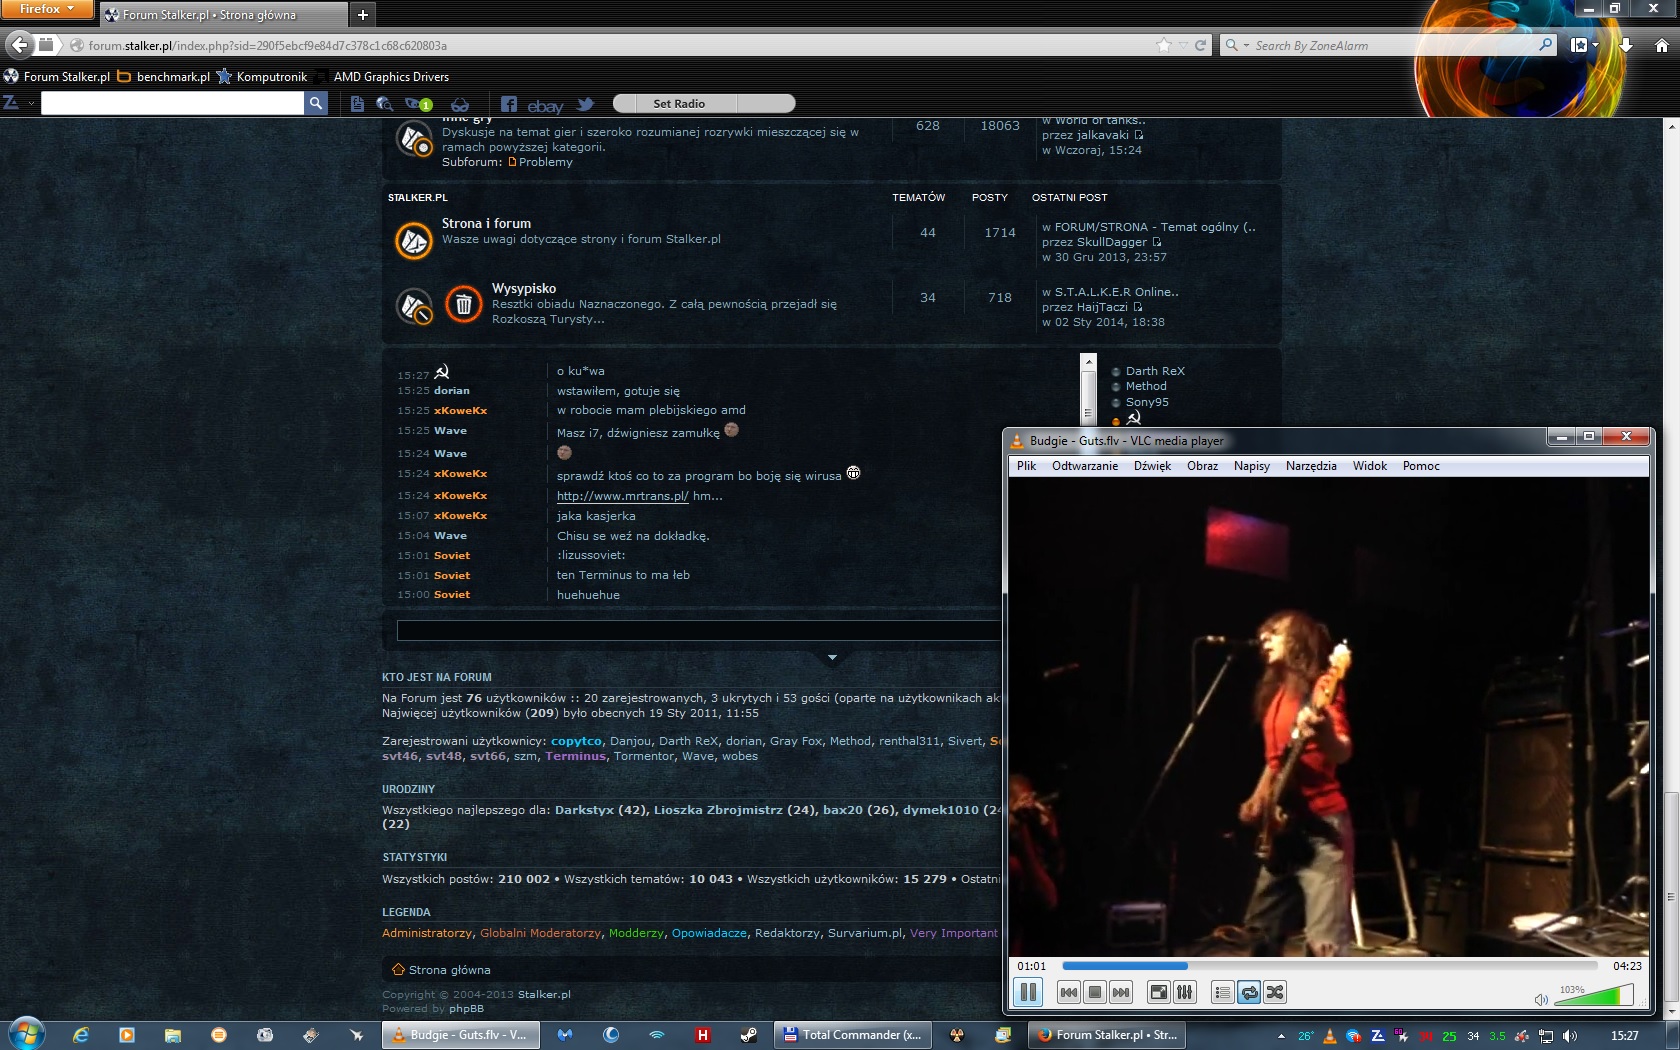
Task: Adjust VLC volume slider at 103%
Action: tap(1593, 995)
